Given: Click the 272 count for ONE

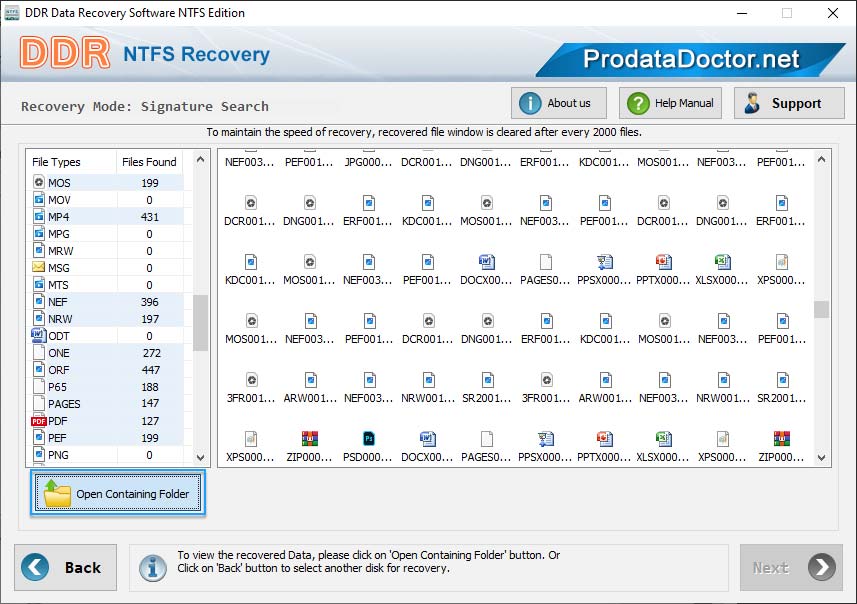Looking at the screenshot, I should (x=151, y=353).
